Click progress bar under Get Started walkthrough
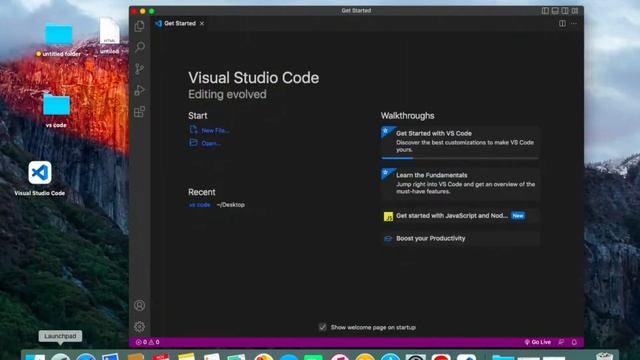Image resolution: width=640 pixels, height=360 pixels. coord(460,158)
